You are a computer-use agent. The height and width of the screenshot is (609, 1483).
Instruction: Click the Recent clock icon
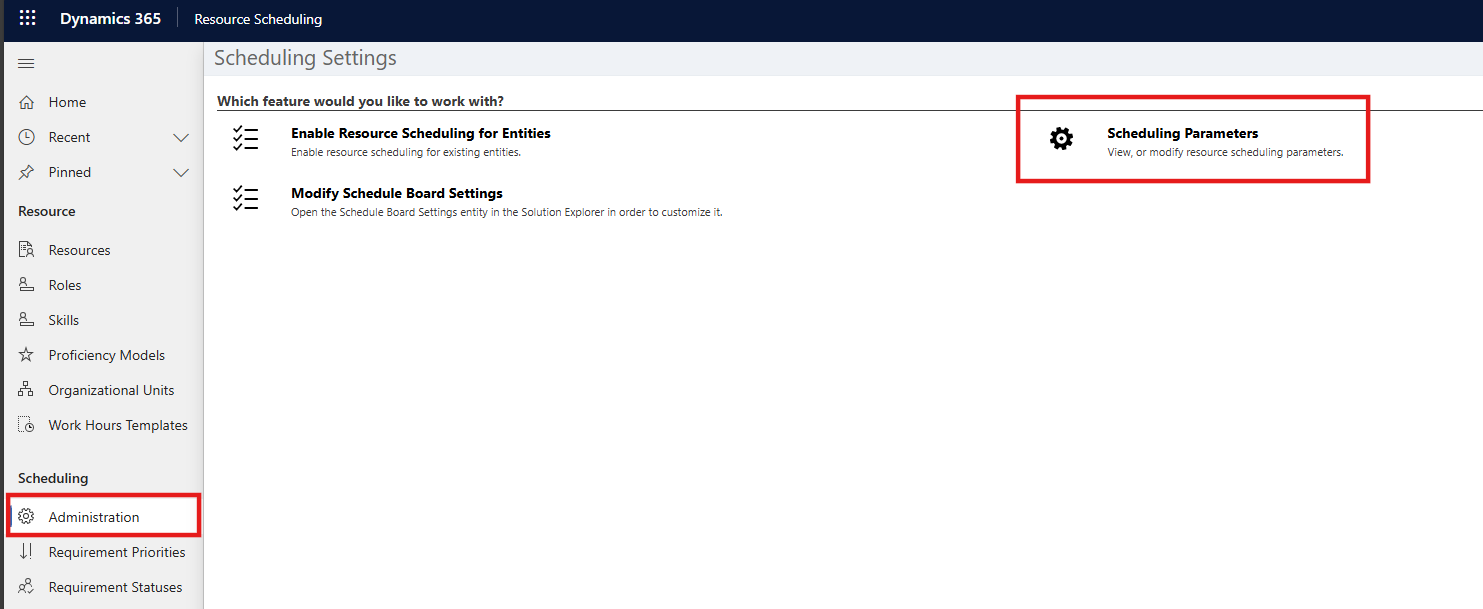click(x=27, y=137)
